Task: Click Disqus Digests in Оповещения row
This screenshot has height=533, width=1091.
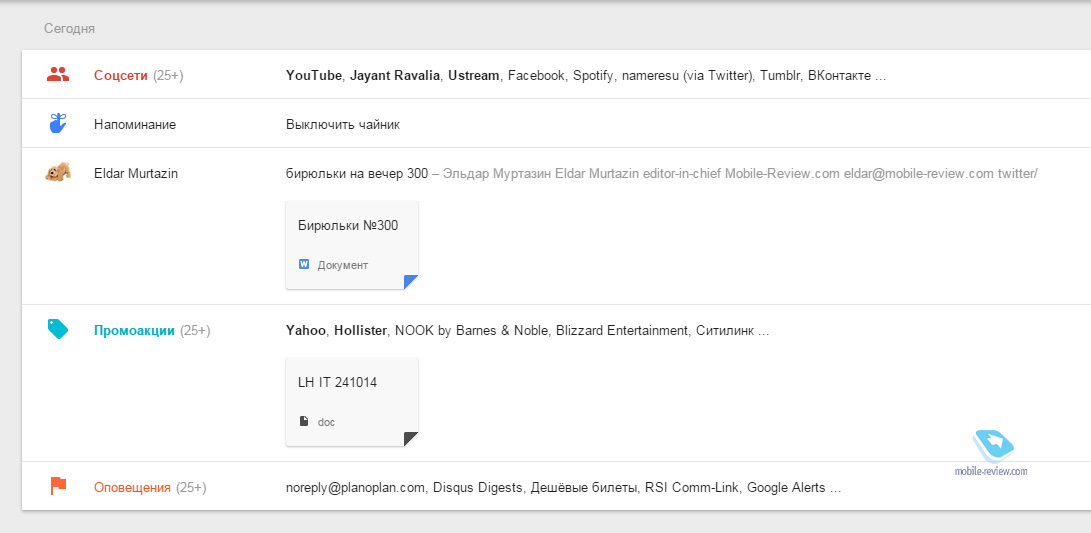Action: click(x=477, y=488)
